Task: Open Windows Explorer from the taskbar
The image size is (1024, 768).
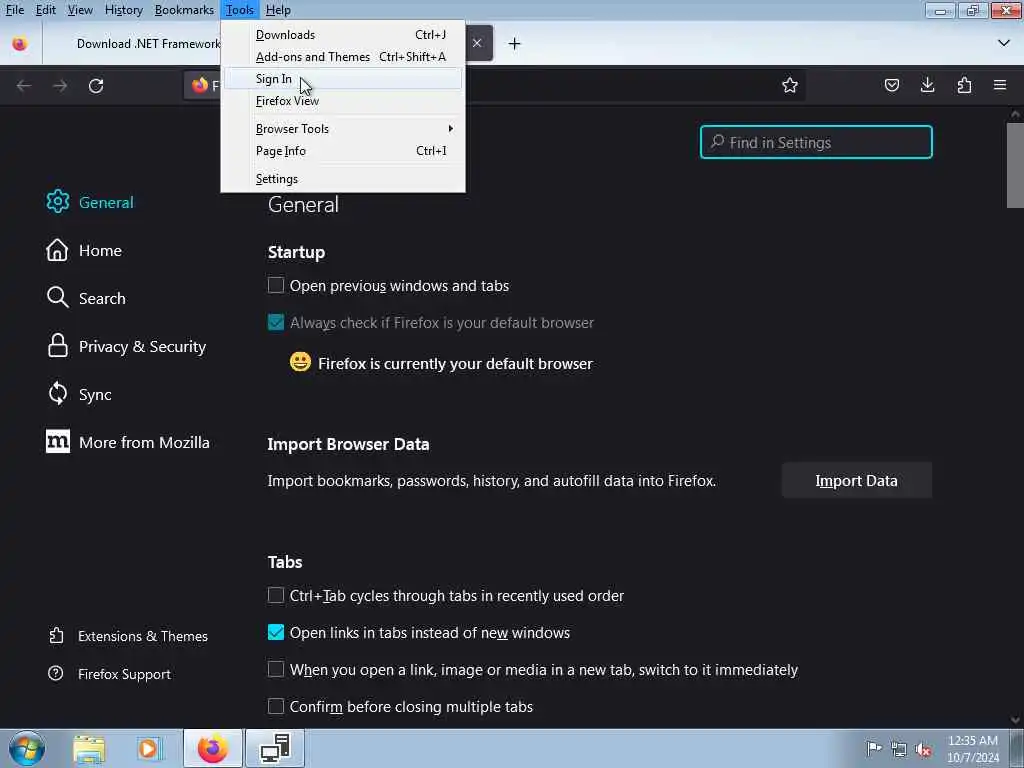Action: [89, 749]
